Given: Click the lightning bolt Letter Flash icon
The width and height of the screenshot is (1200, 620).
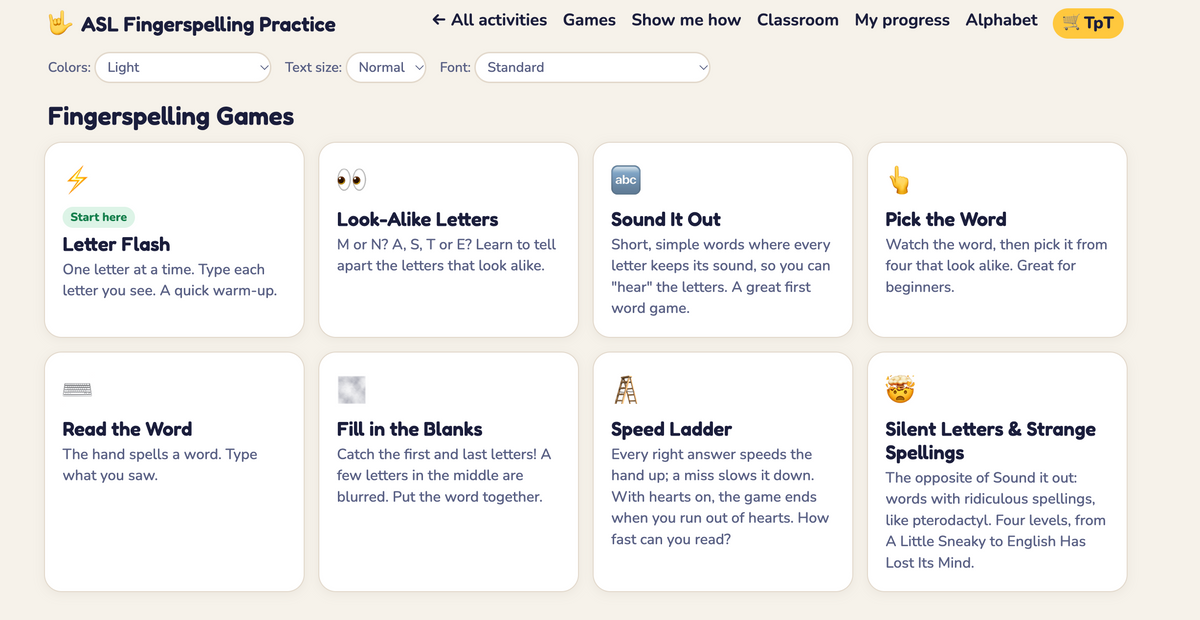Looking at the screenshot, I should pos(77,180).
